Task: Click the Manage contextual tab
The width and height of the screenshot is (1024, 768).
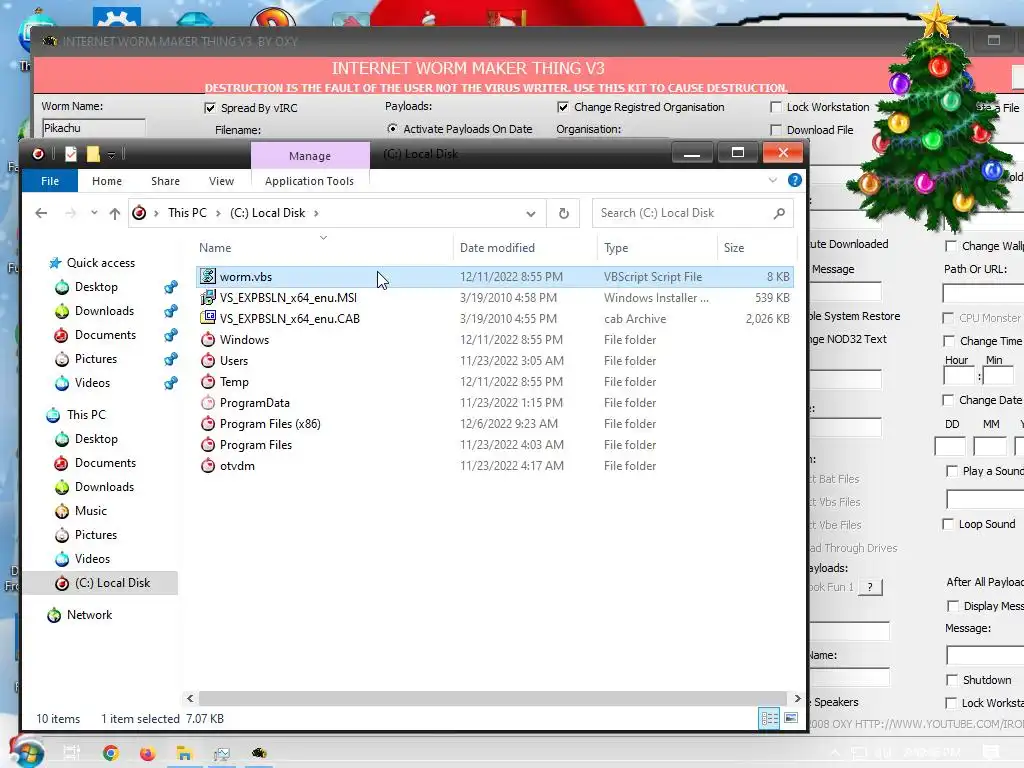Action: 310,156
